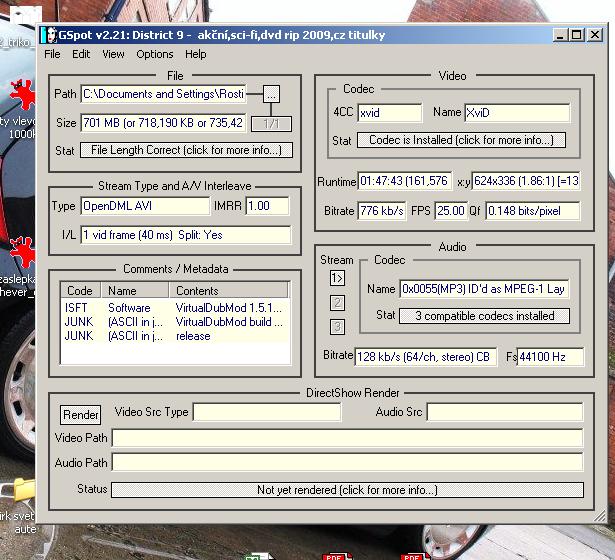The height and width of the screenshot is (560, 615).
Task: Select audio stream 2 button
Action: coord(337,302)
